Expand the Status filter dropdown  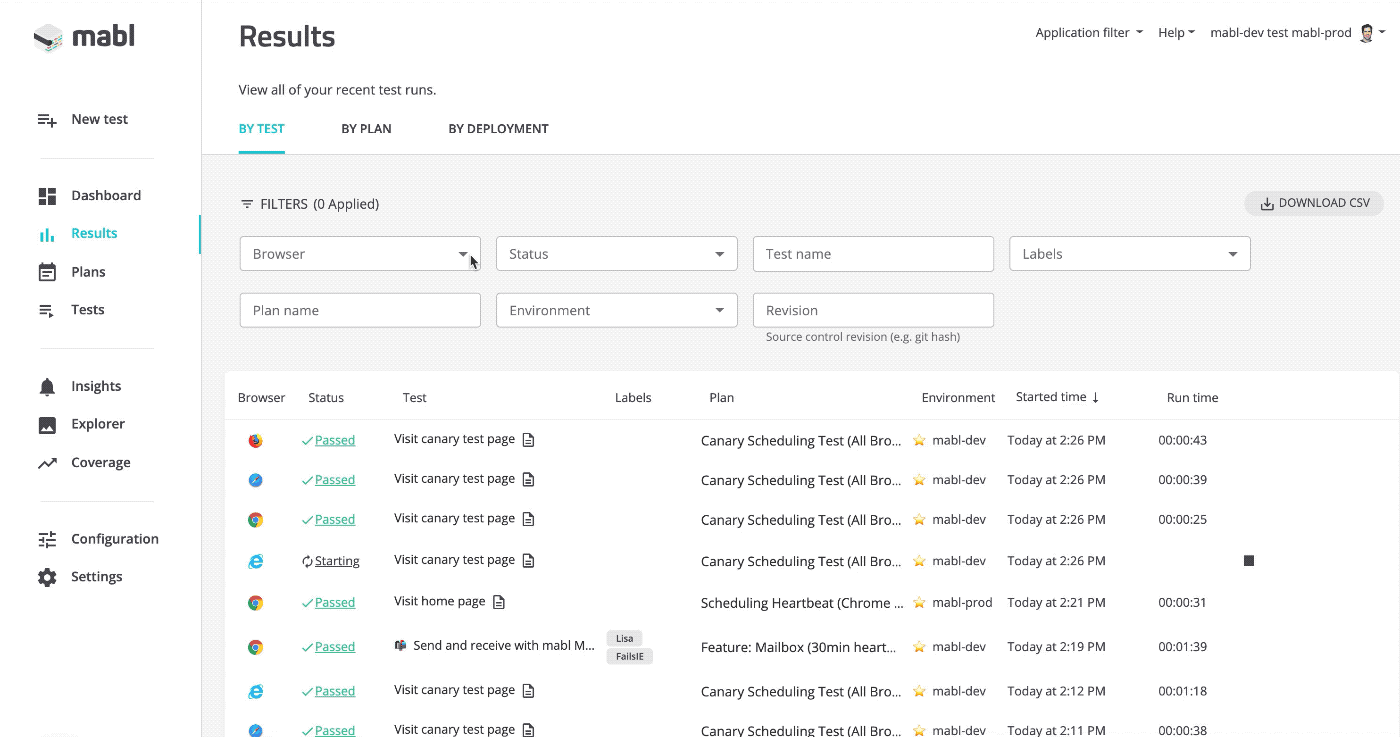[616, 253]
